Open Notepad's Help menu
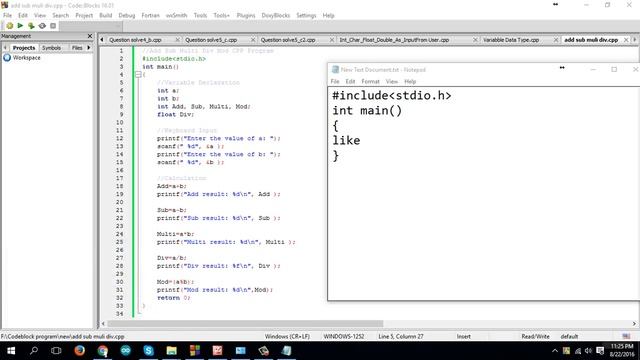 pyautogui.click(x=410, y=81)
